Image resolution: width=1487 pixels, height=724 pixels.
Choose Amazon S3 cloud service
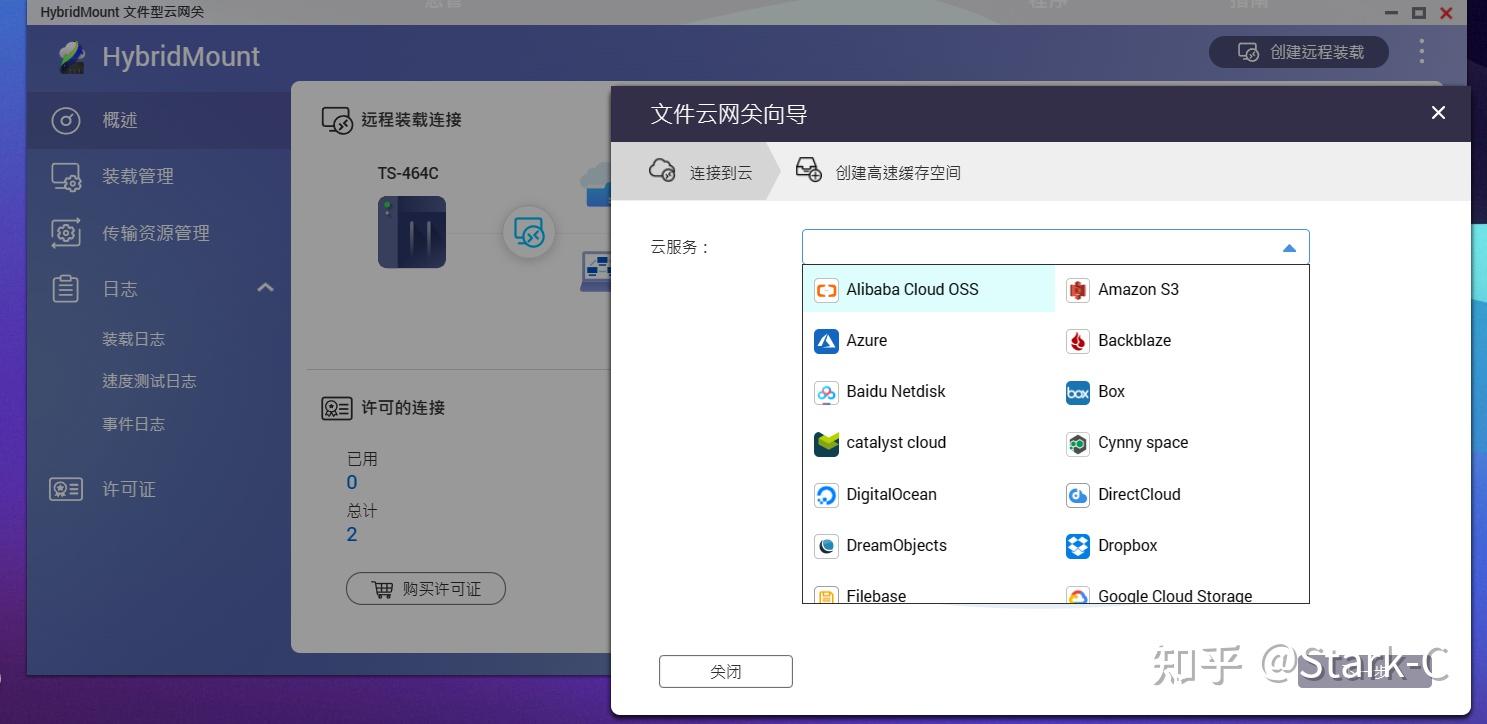(x=1138, y=289)
